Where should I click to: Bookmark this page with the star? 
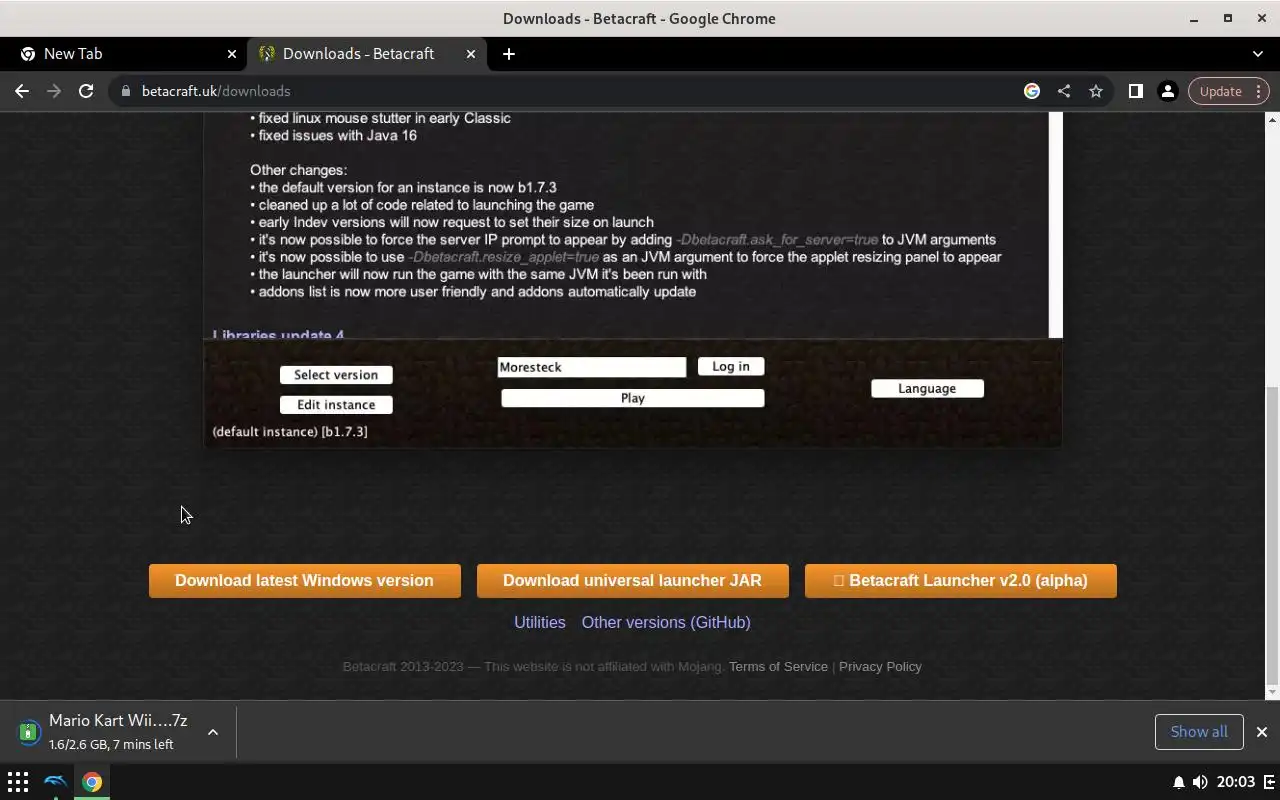tap(1096, 91)
